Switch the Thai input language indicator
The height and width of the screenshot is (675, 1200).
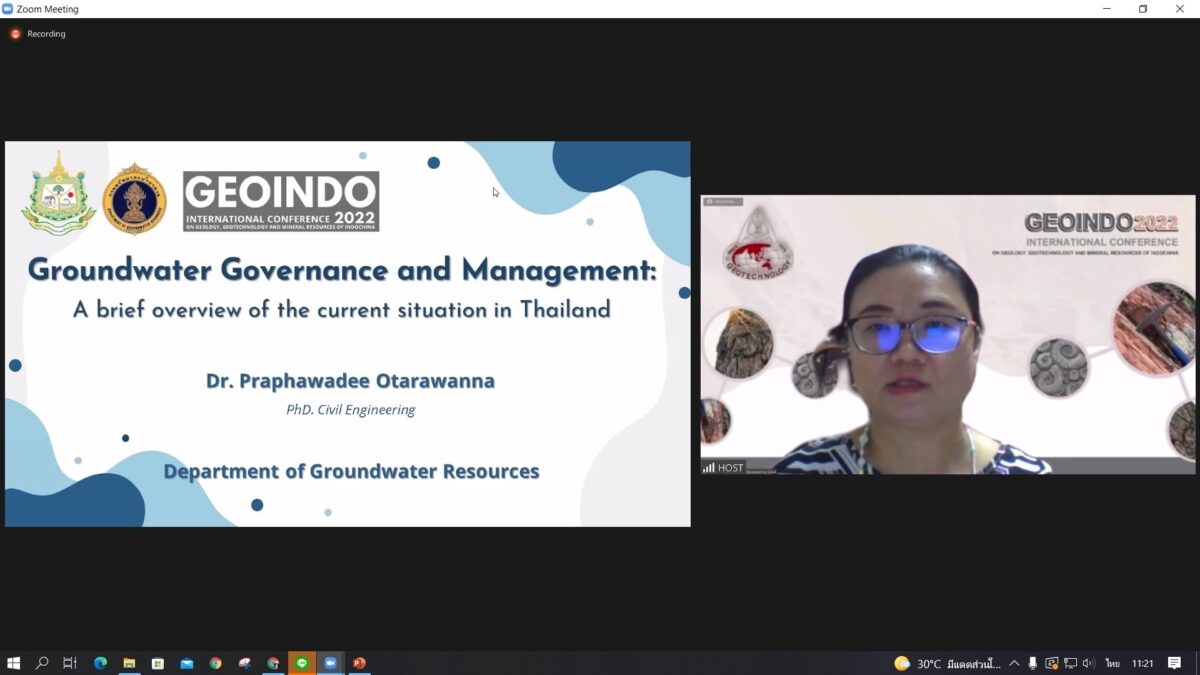pyautogui.click(x=1112, y=663)
